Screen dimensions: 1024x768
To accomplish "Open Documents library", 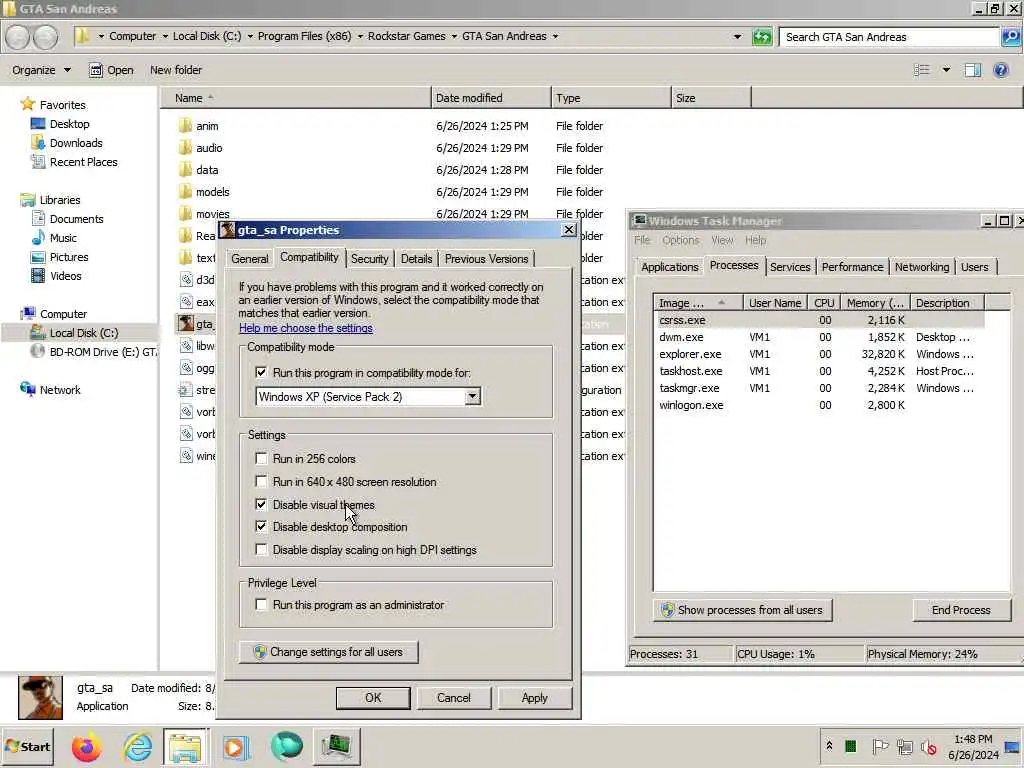I will [x=76, y=219].
